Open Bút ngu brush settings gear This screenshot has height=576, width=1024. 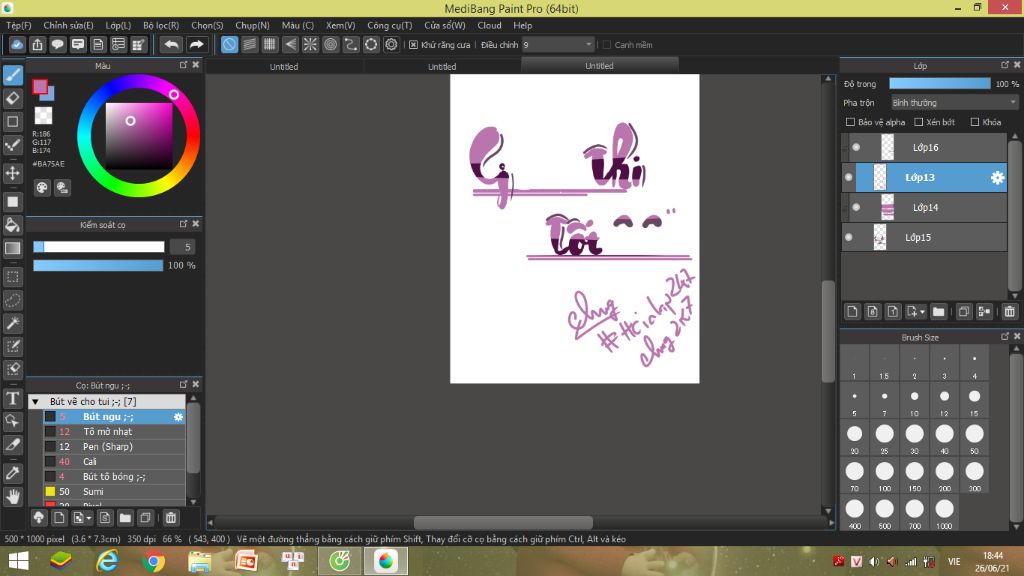tap(178, 417)
